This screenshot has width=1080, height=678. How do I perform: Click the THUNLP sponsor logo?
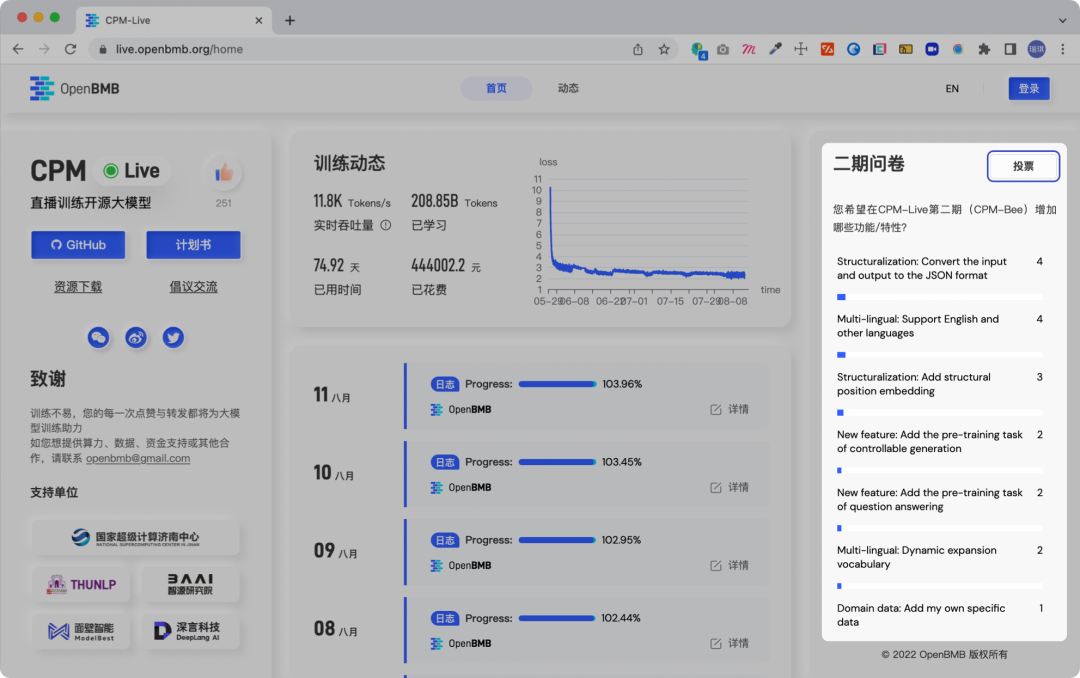point(80,584)
